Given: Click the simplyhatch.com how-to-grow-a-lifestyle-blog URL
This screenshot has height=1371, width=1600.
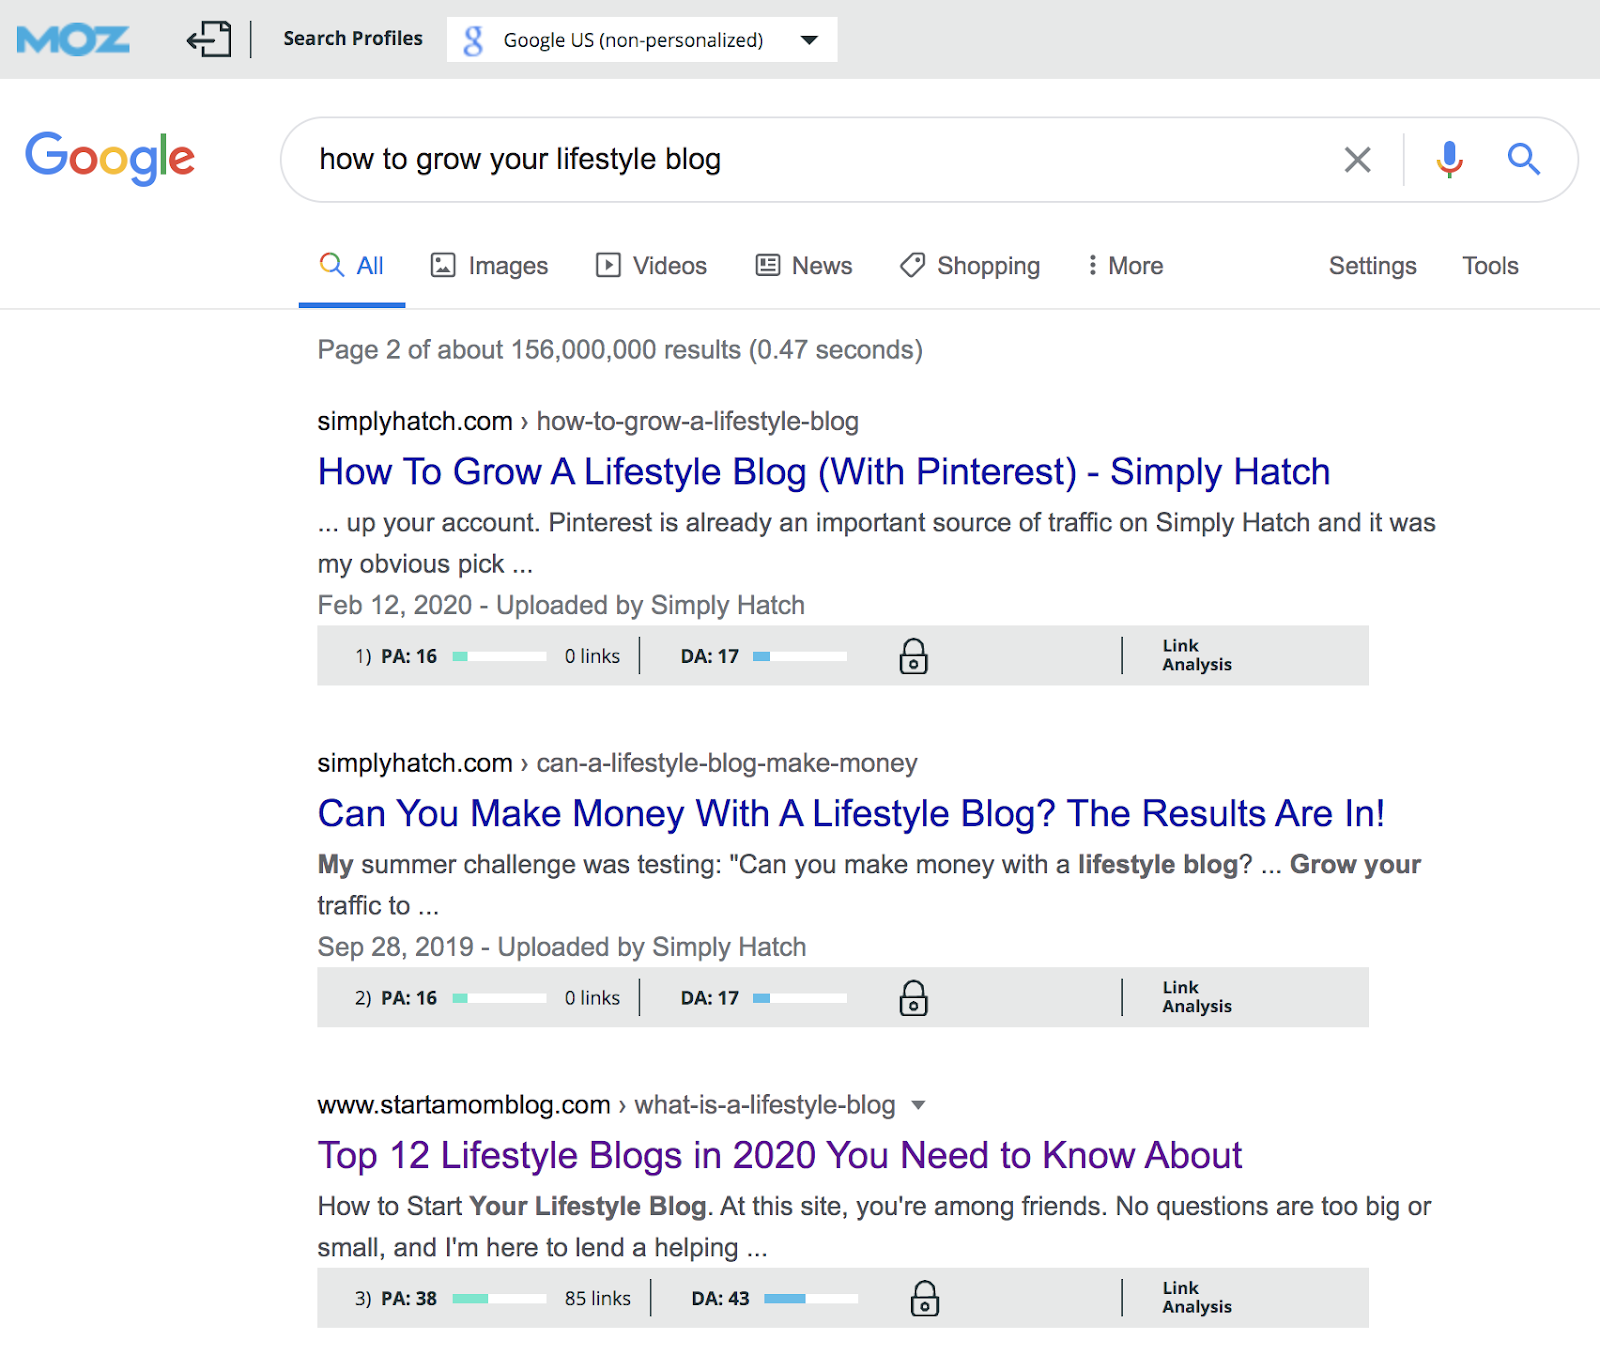Looking at the screenshot, I should [588, 422].
